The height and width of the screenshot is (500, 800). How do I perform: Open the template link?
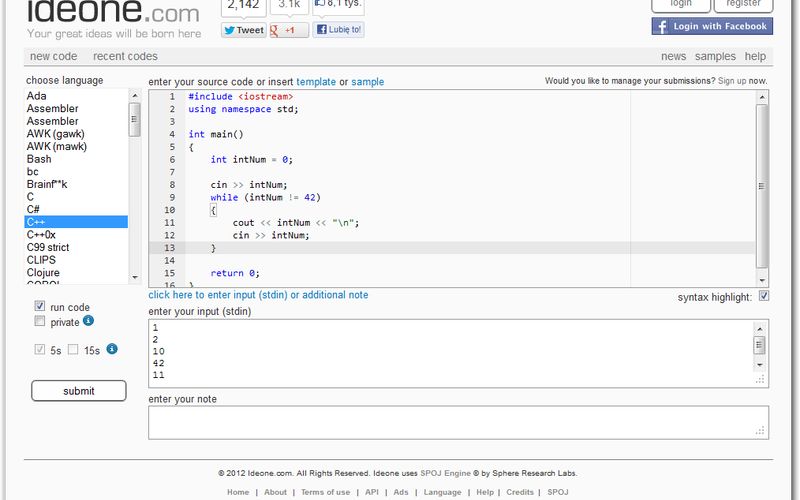316,82
